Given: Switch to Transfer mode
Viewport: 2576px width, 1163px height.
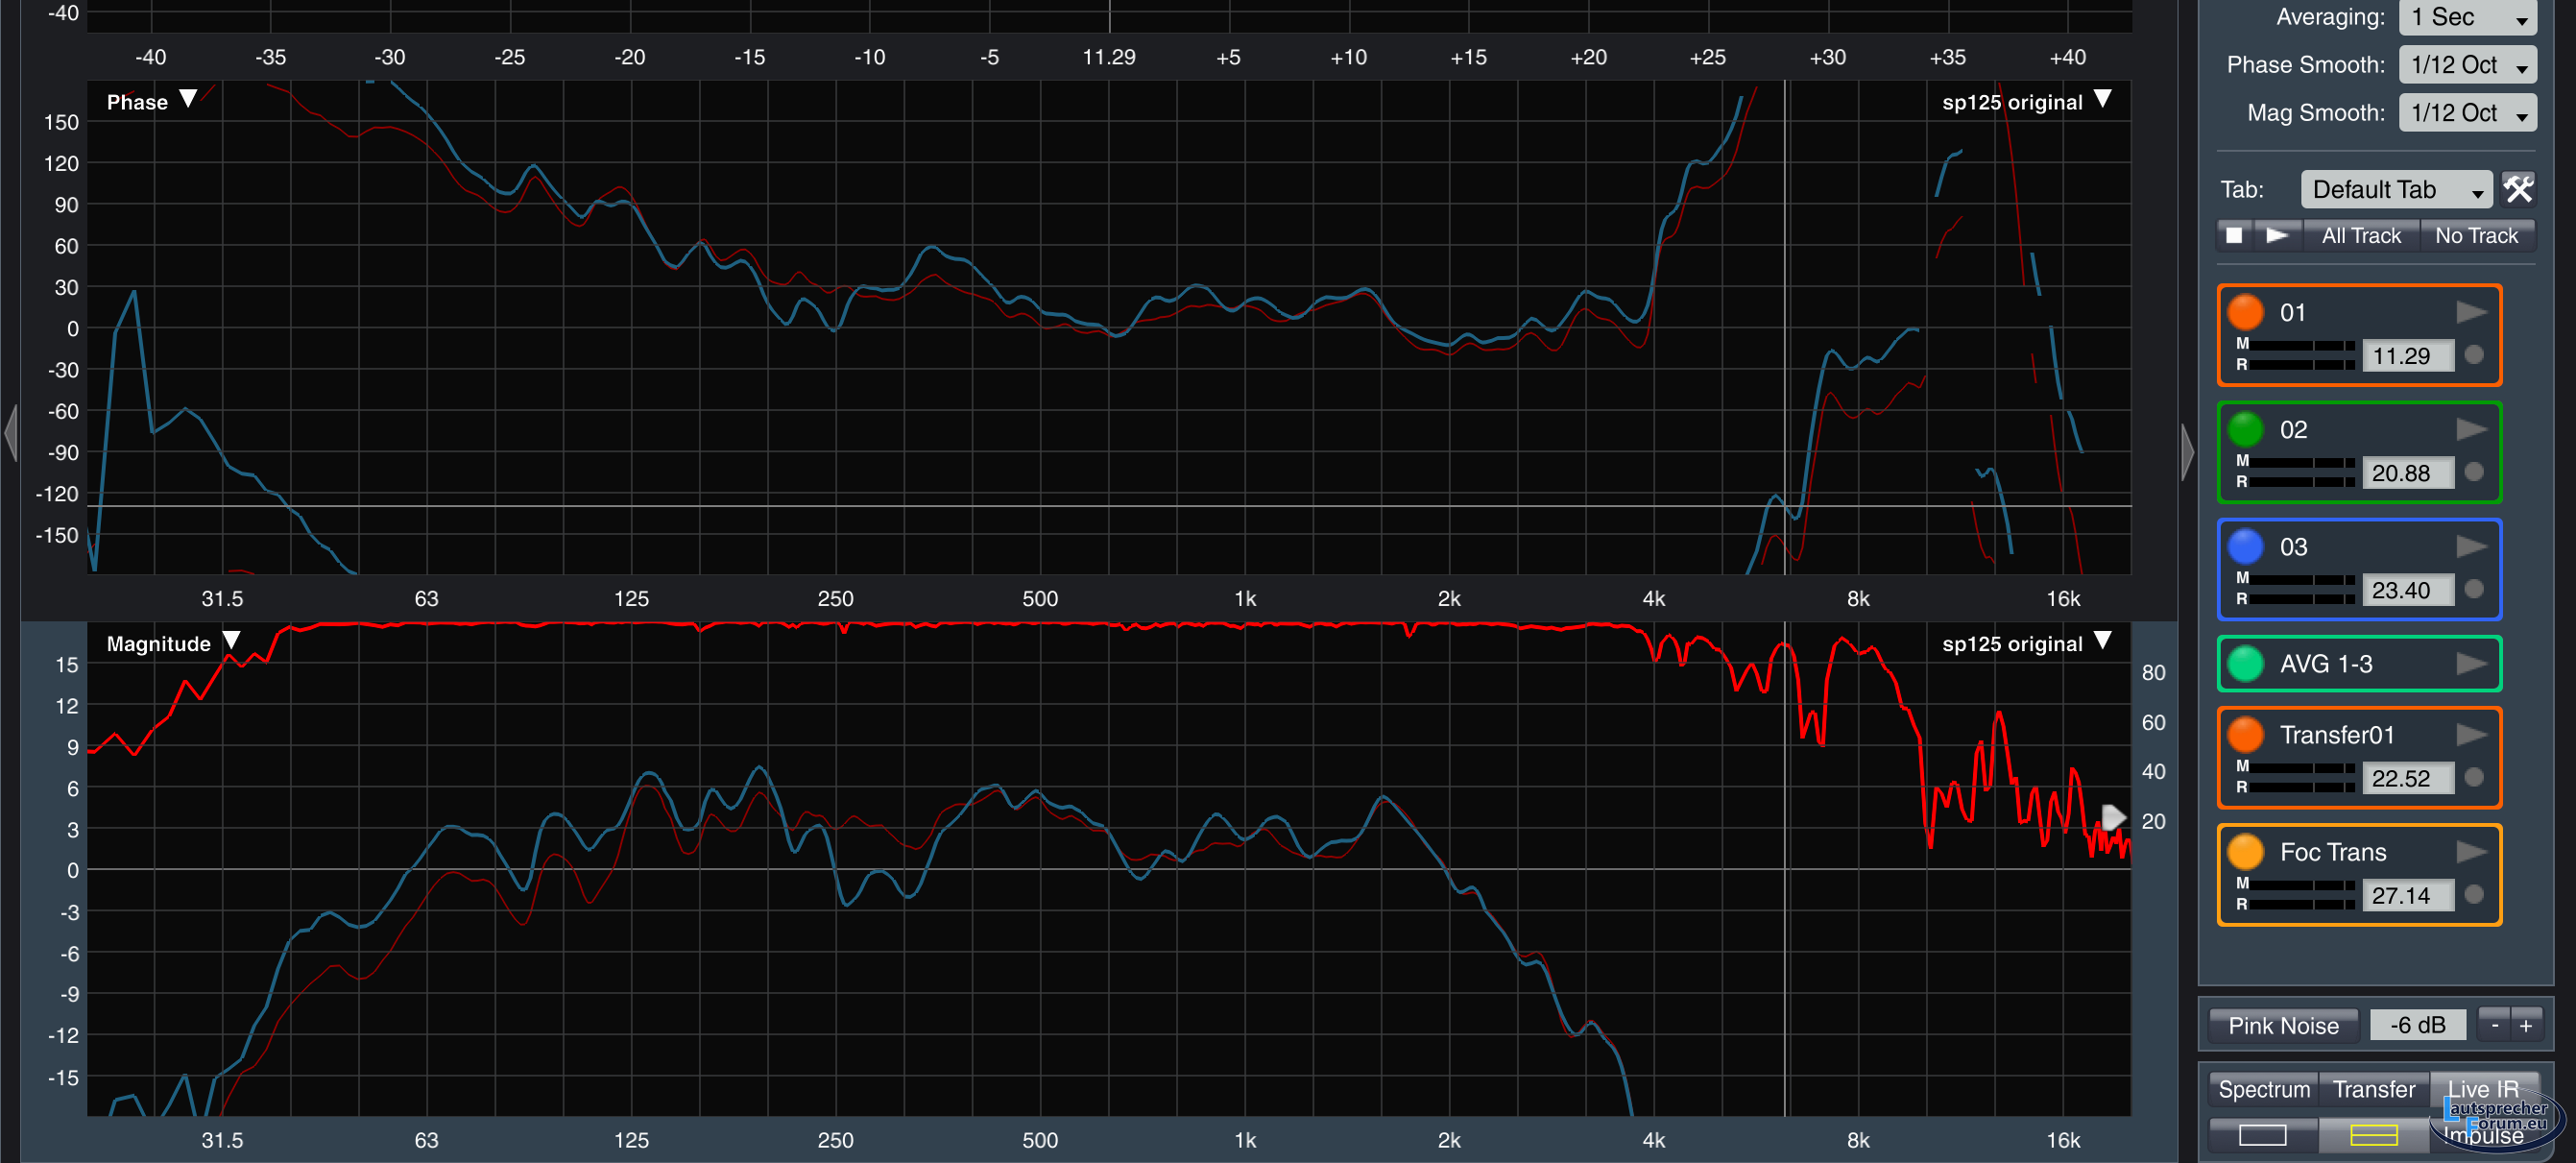Looking at the screenshot, I should 2373,1089.
